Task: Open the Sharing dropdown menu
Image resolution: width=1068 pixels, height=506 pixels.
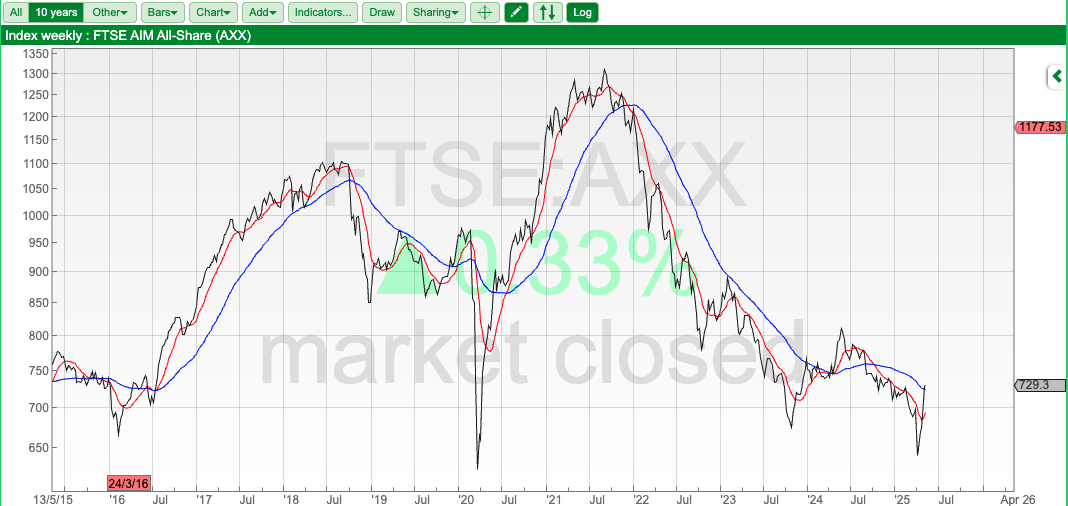Action: coord(436,12)
